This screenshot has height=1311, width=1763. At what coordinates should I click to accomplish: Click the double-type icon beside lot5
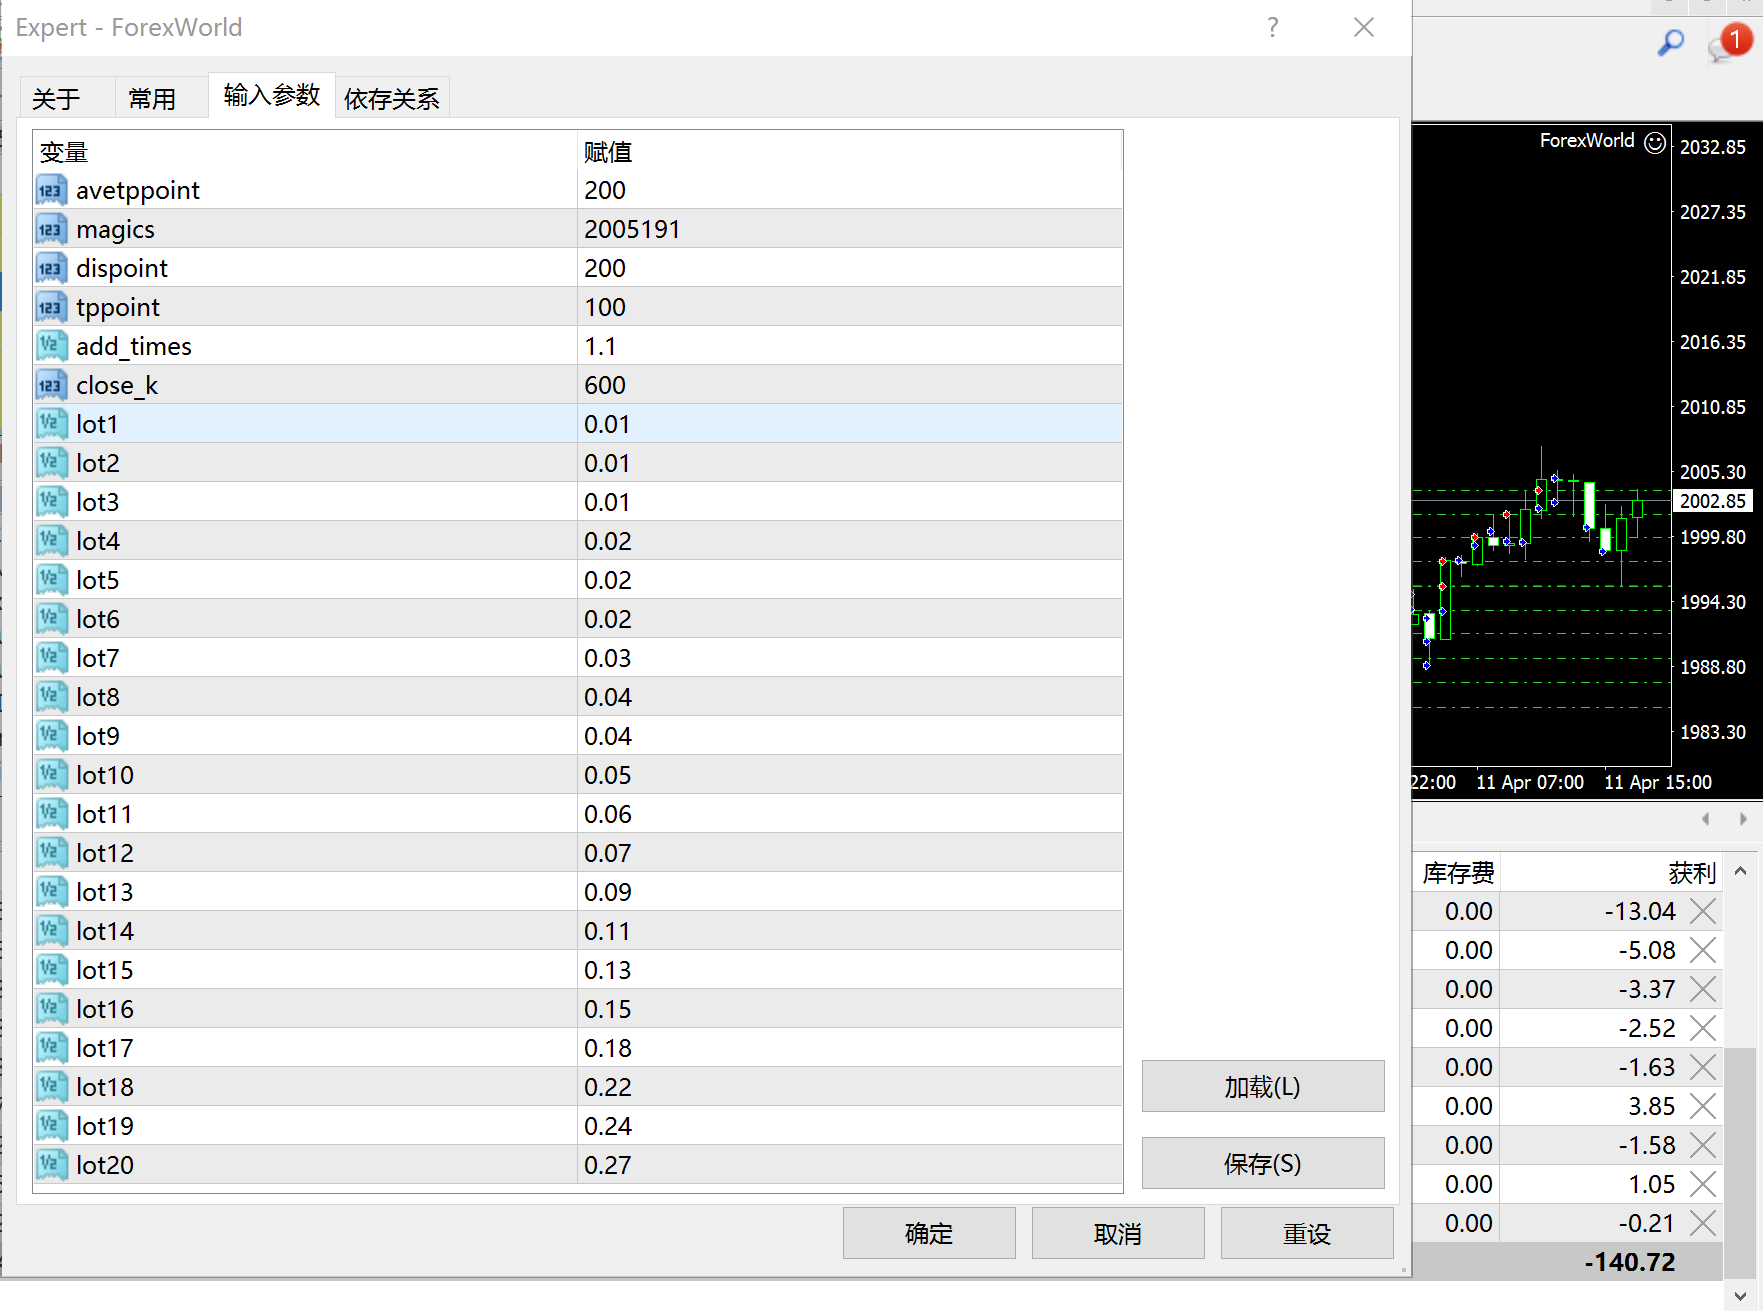coord(51,580)
